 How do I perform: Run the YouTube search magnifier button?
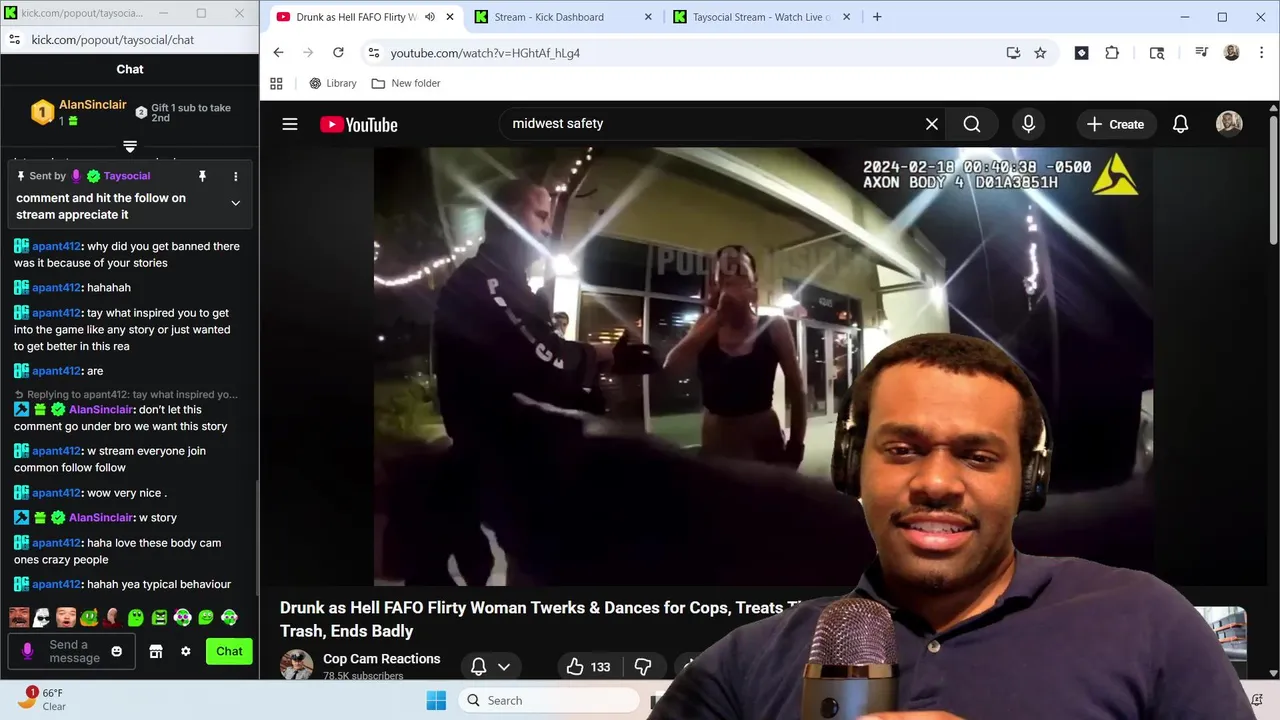pyautogui.click(x=972, y=124)
